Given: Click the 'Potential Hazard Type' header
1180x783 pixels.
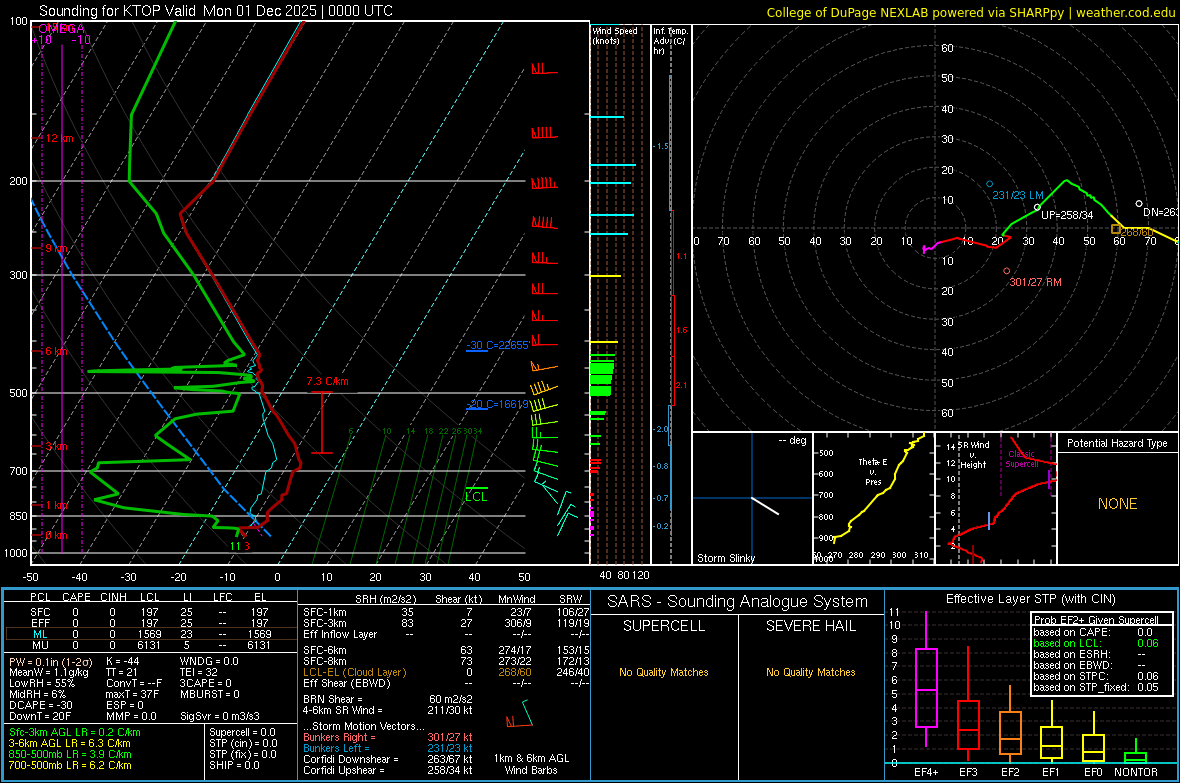Looking at the screenshot, I should pos(1117,443).
